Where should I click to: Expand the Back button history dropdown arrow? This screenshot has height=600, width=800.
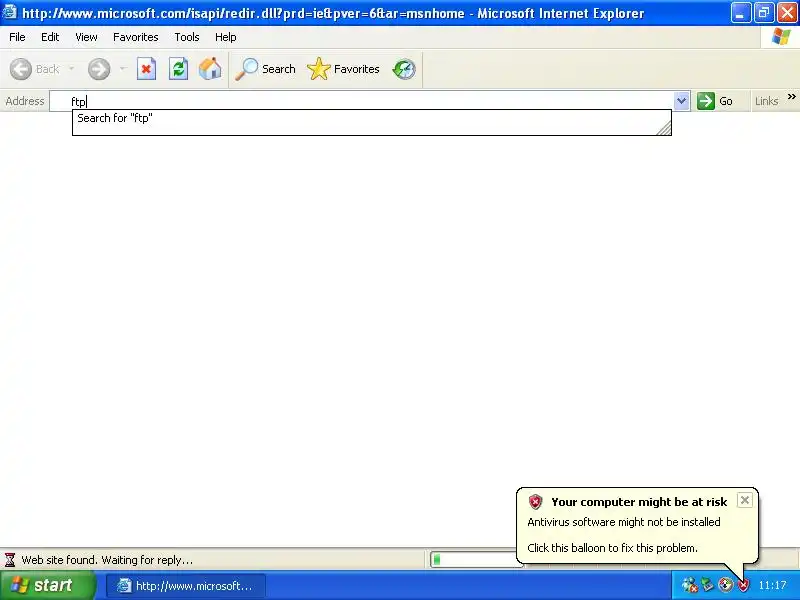[x=71, y=69]
